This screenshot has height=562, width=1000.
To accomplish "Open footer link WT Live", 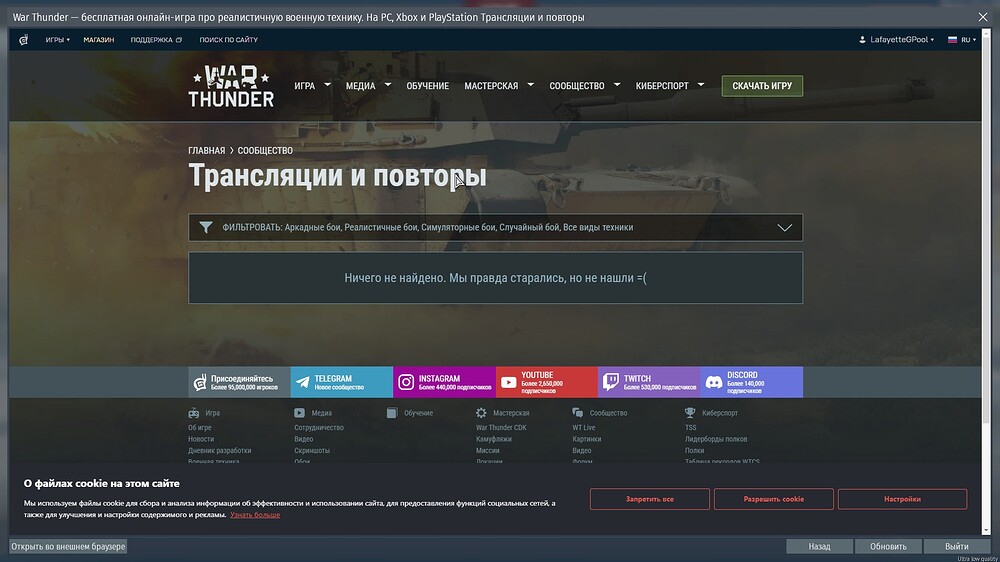I will click(584, 427).
